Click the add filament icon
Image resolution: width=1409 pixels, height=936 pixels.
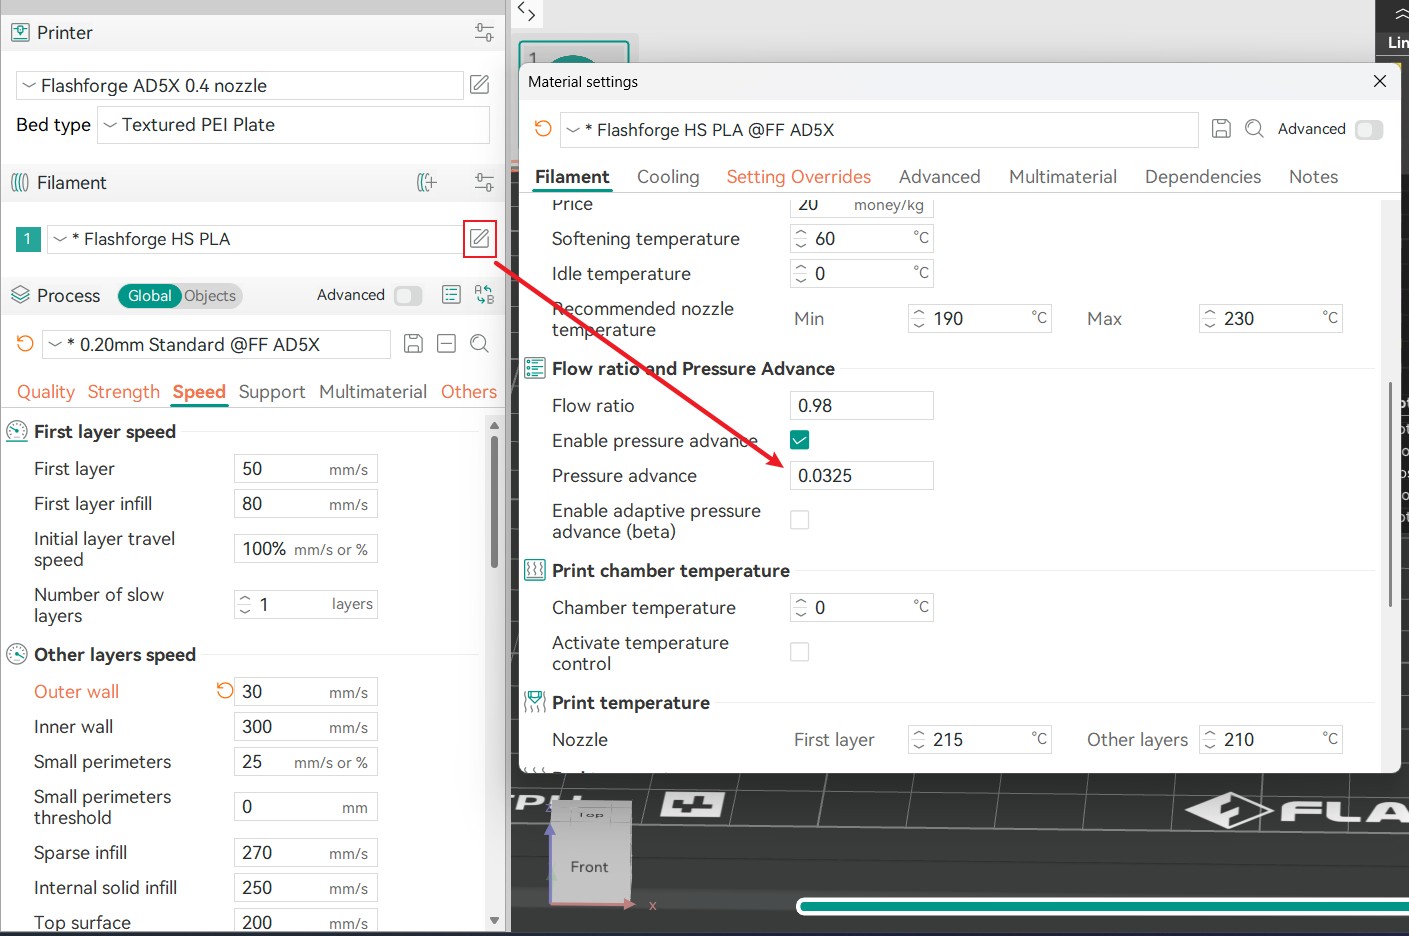(427, 182)
